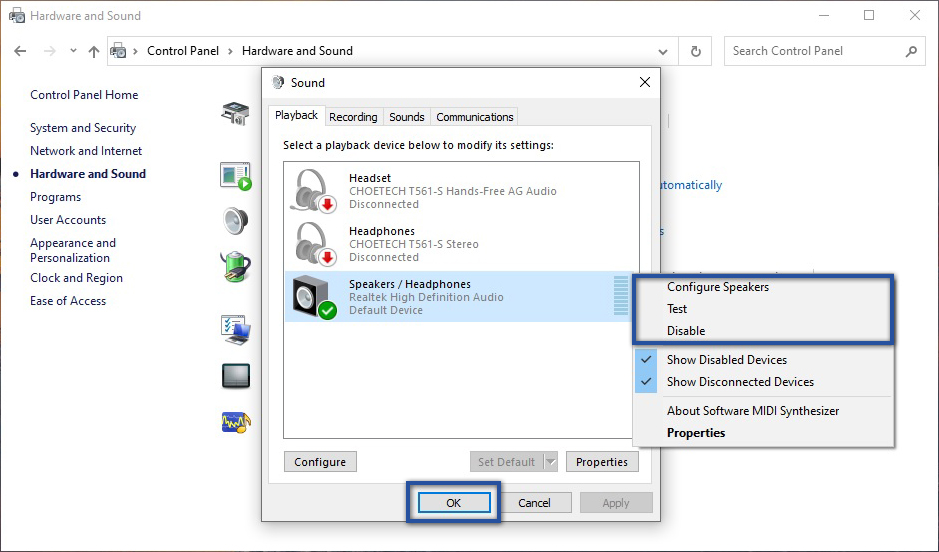The width and height of the screenshot is (939, 552).
Task: Switch to the Recording tab
Action: 353,117
